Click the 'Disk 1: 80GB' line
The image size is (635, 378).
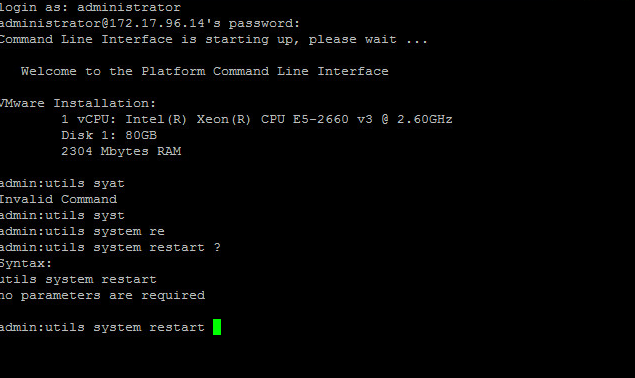(109, 135)
